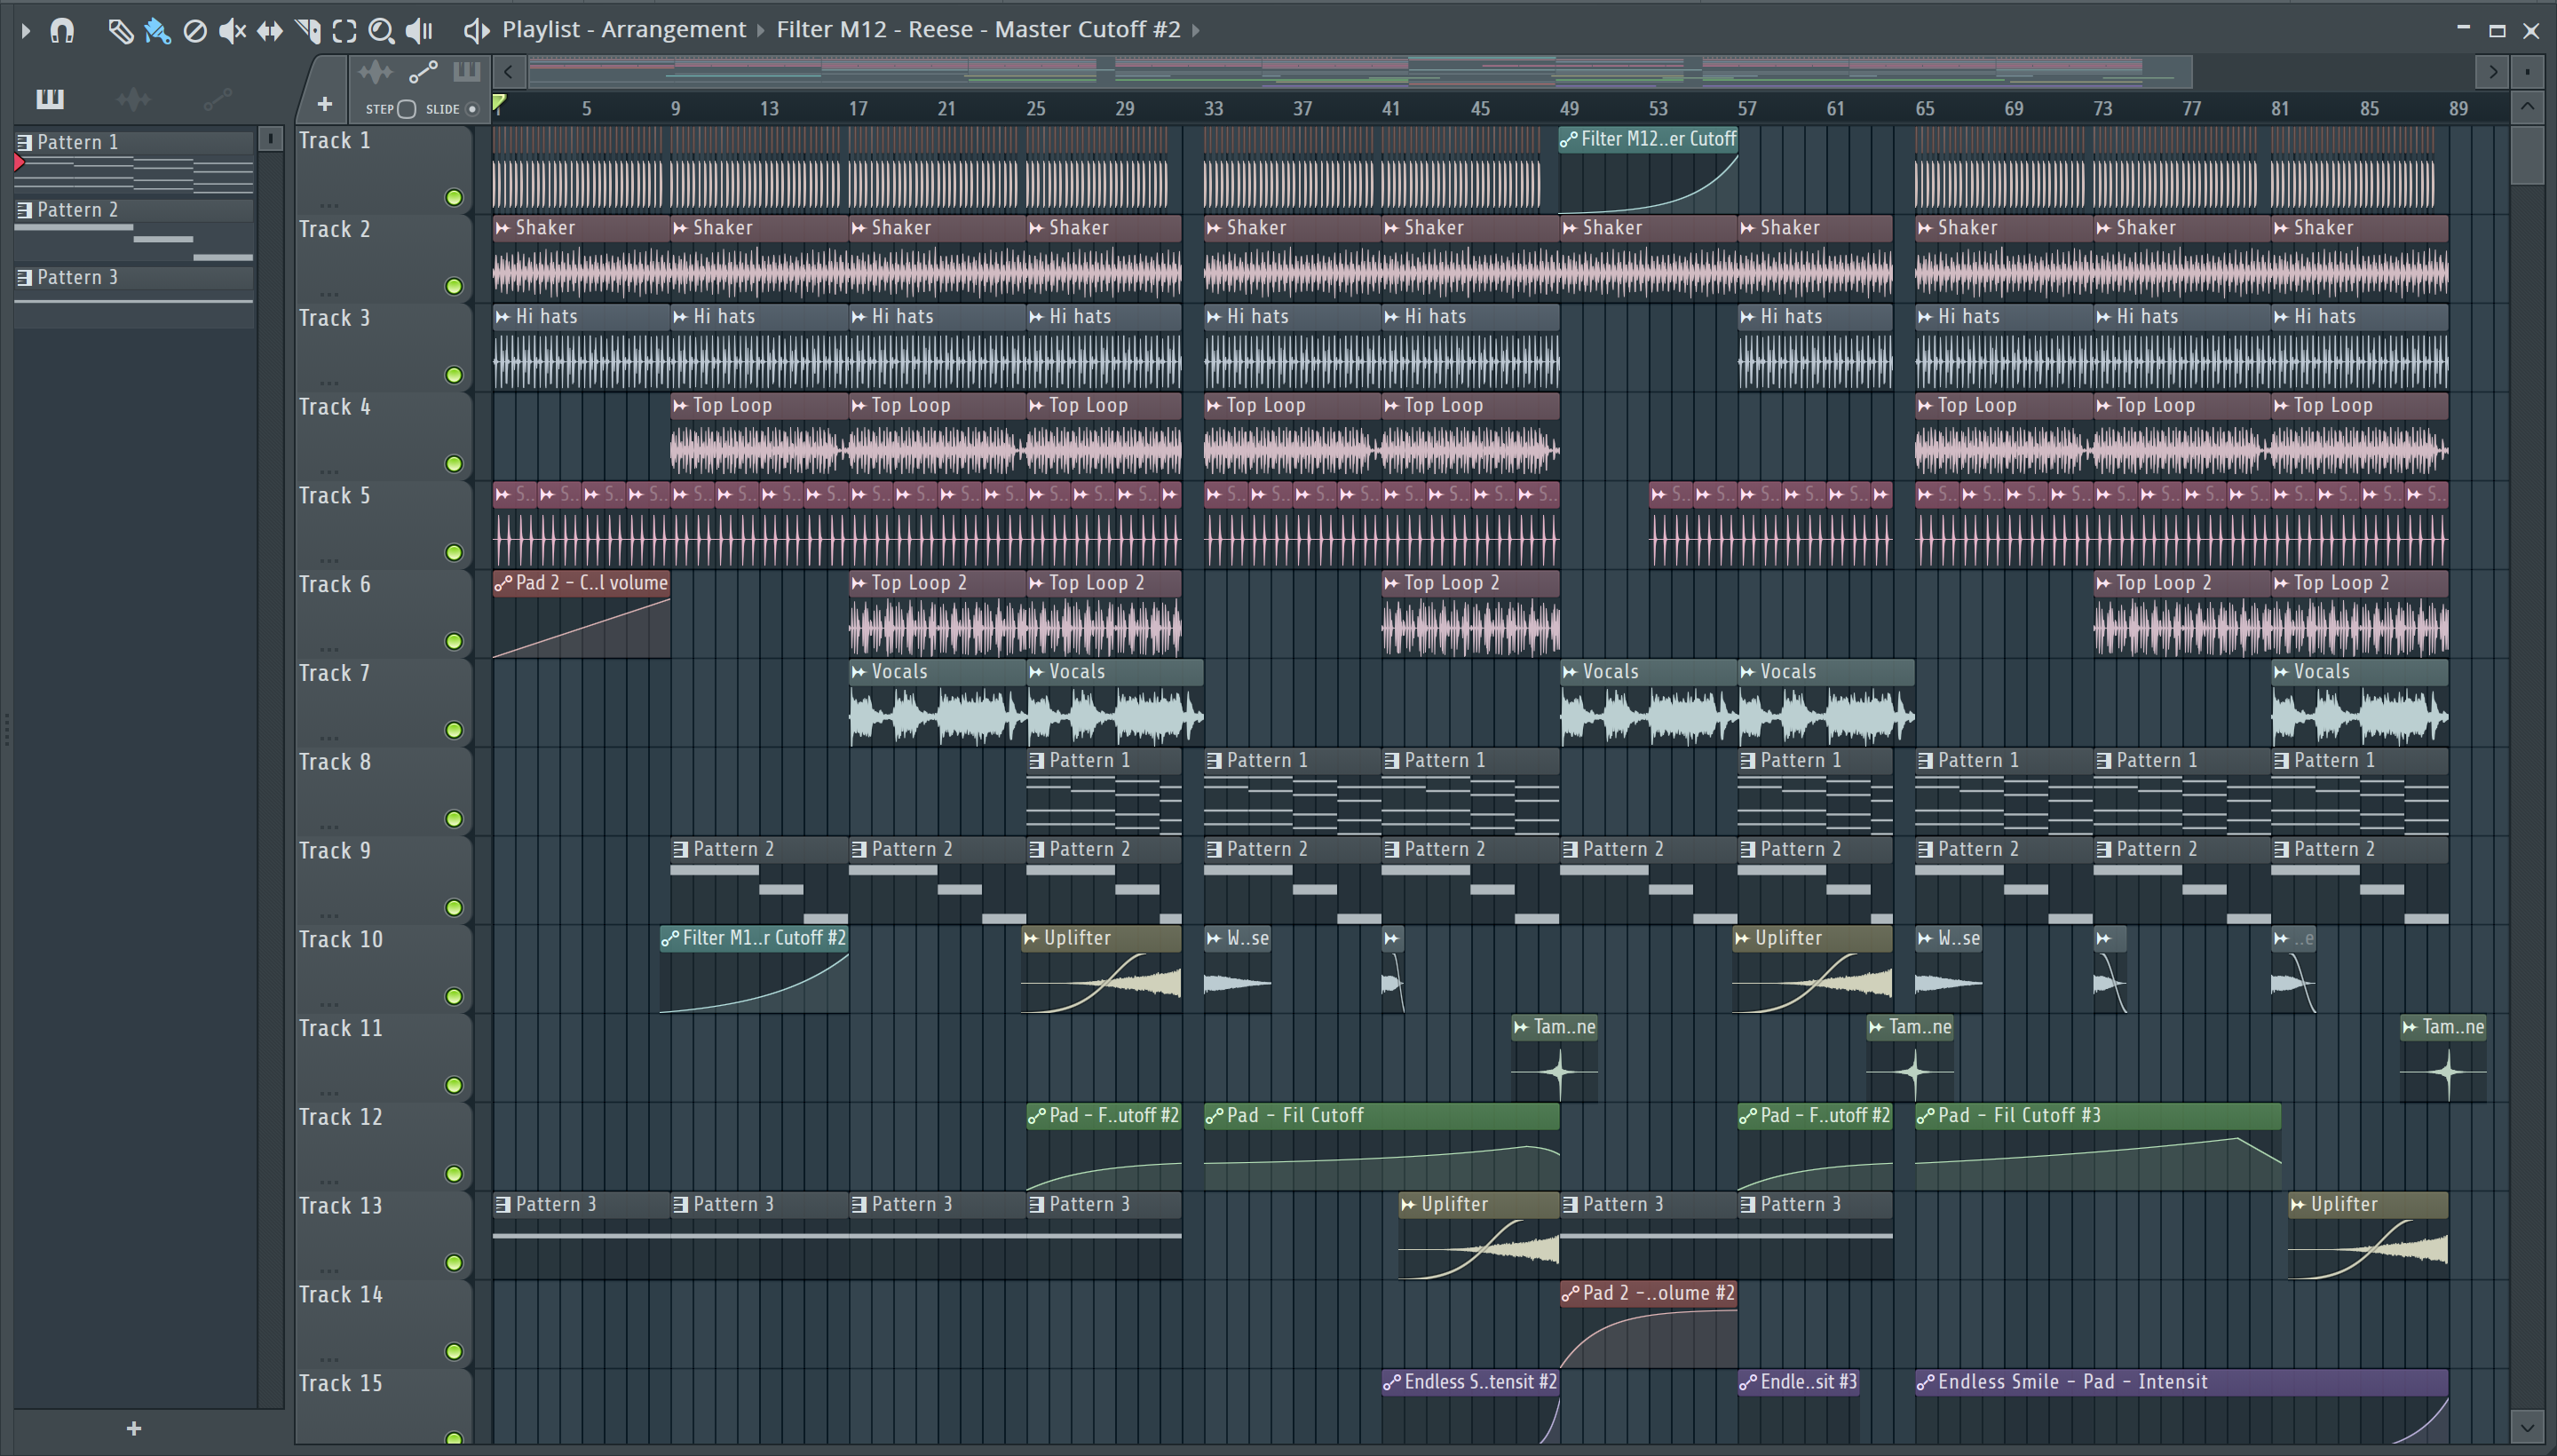Screen dimensions: 2557x1456
Task: Click the vertical scrollbar thumb
Action: point(2527,155)
